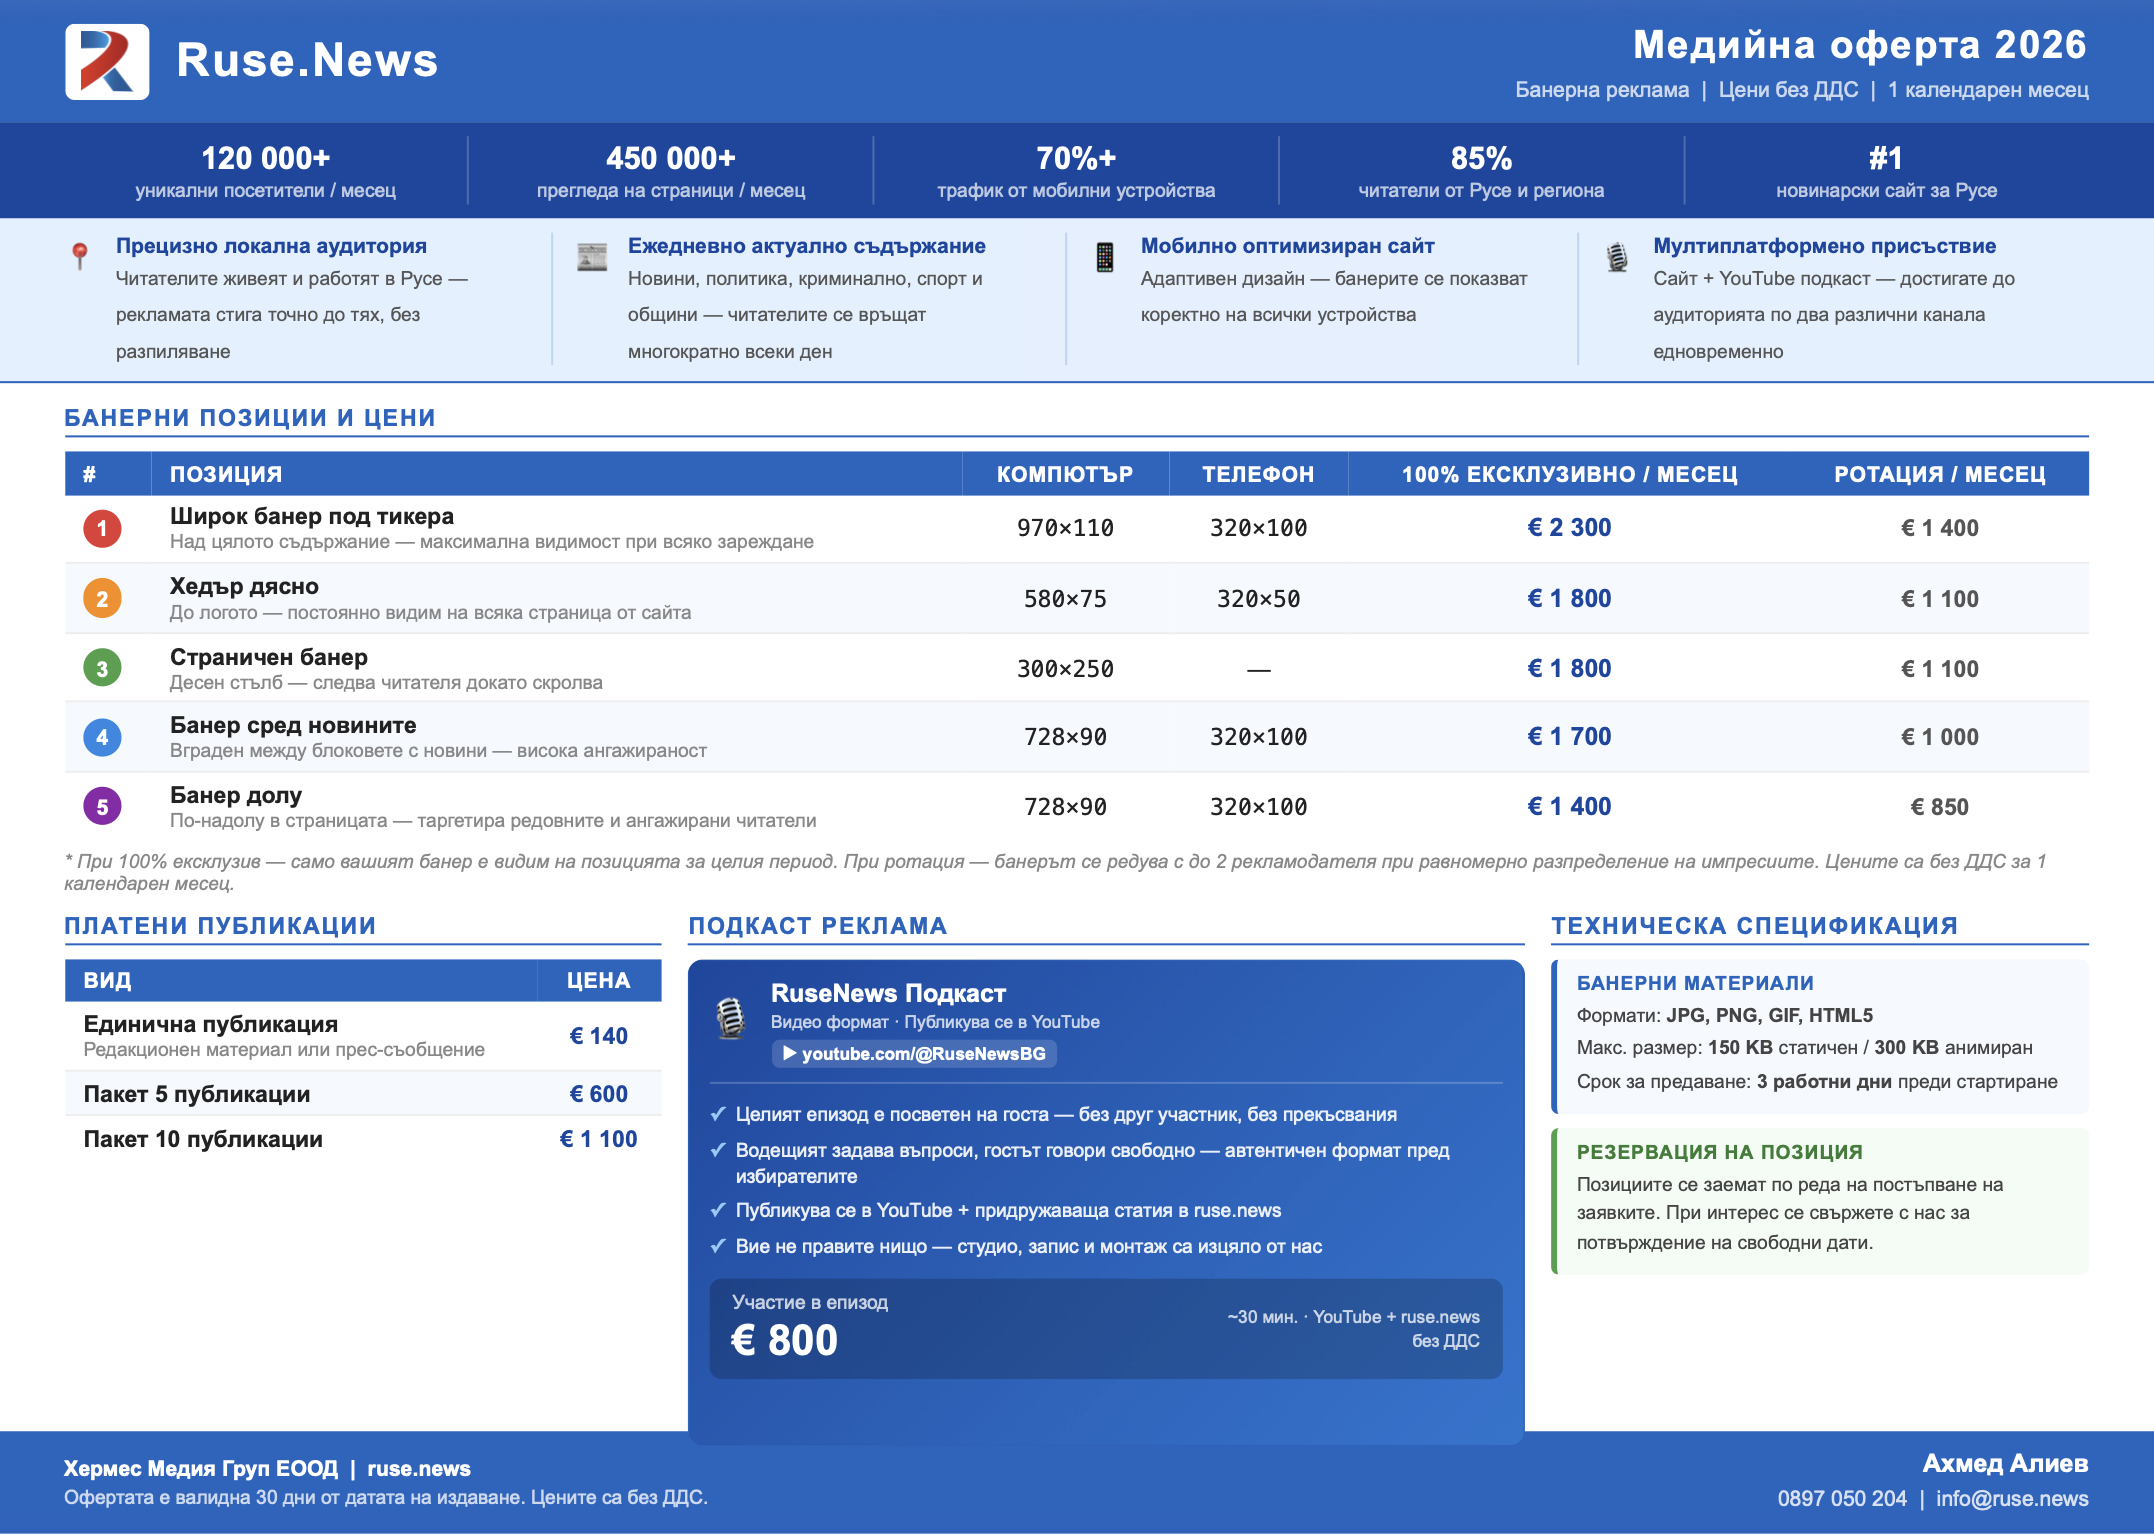
Task: Click the red map pin icon
Action: 80,255
